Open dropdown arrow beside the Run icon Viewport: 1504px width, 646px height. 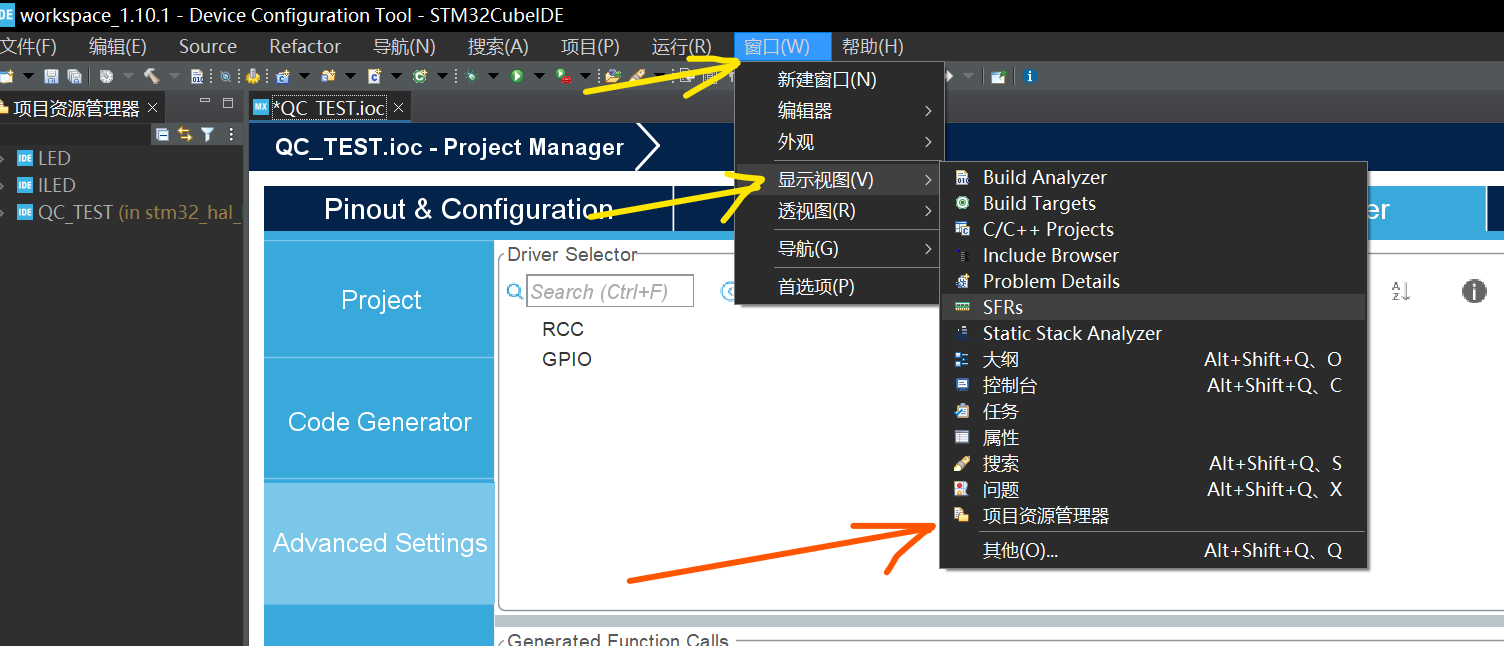coord(540,76)
